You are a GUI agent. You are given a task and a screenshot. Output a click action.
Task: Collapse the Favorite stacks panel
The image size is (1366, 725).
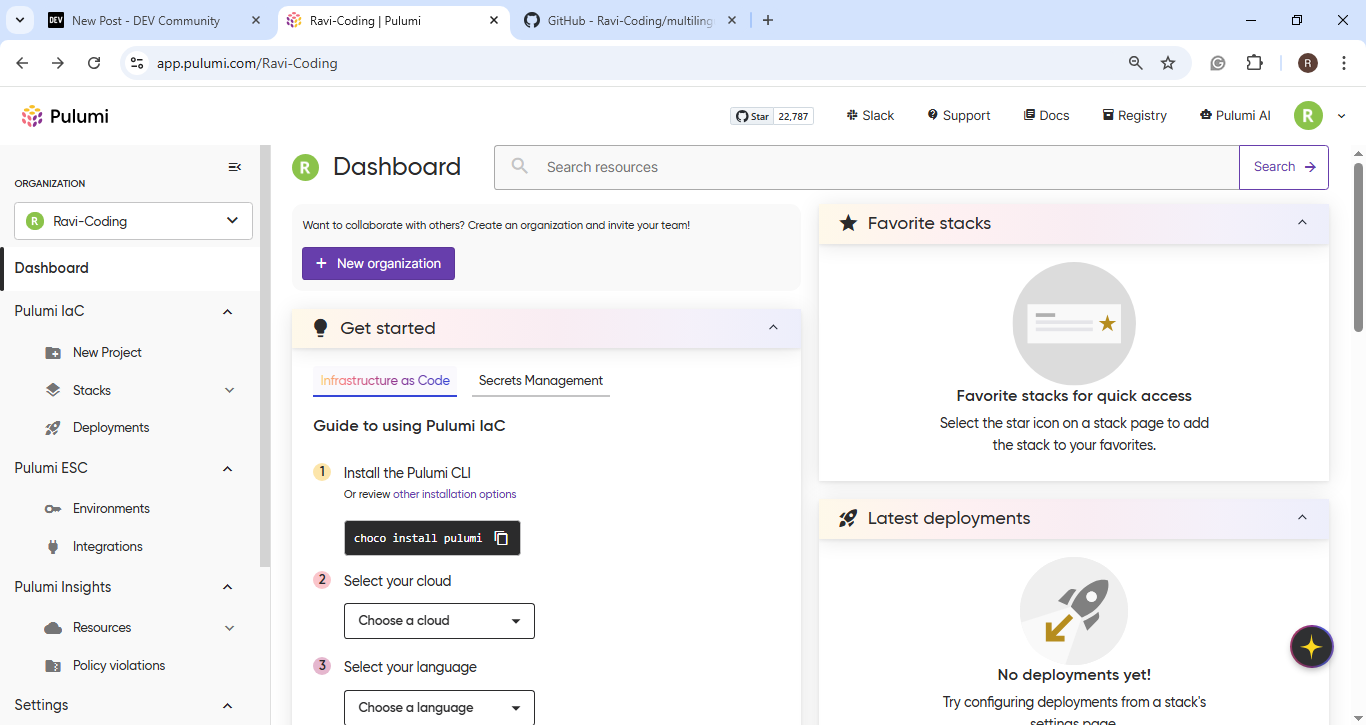(1302, 223)
